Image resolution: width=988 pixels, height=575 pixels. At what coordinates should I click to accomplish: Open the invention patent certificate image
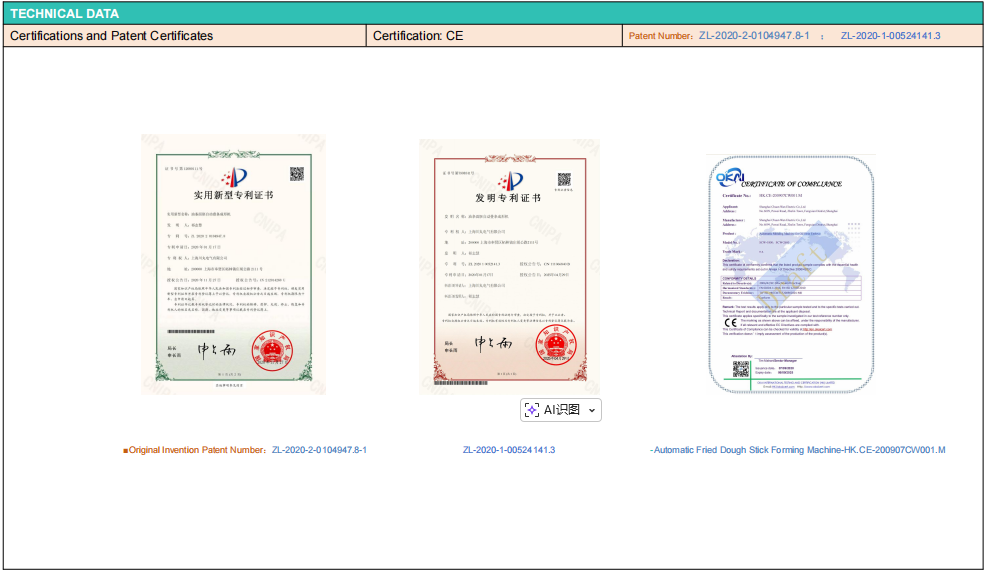(510, 266)
